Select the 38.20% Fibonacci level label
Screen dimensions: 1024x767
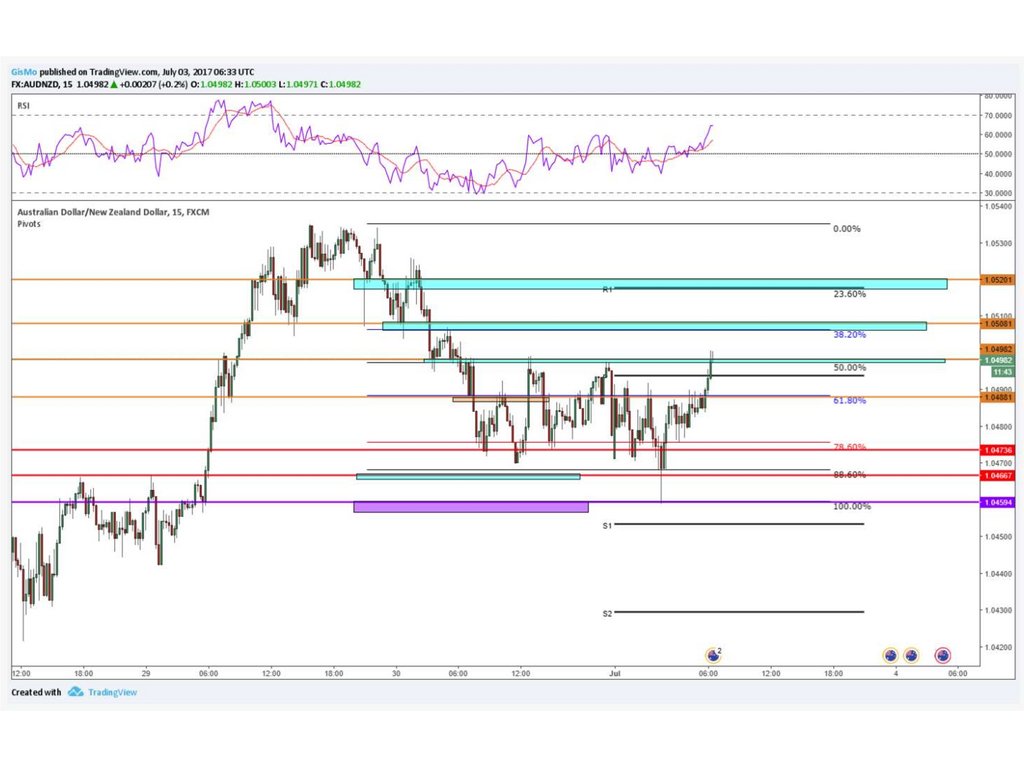849,335
